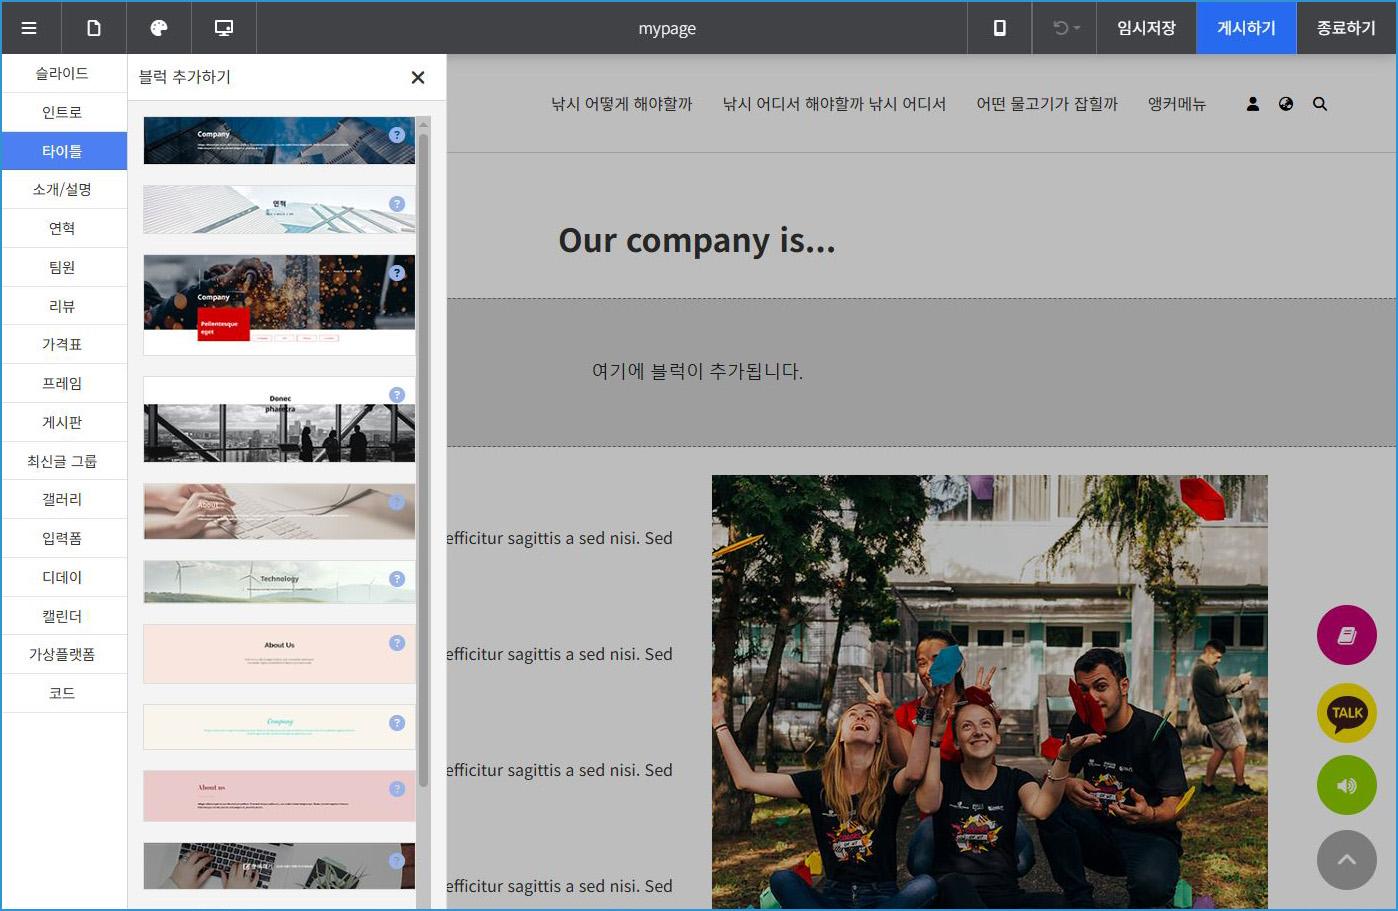Click the 임시저장 button
1398x911 pixels.
[1146, 28]
